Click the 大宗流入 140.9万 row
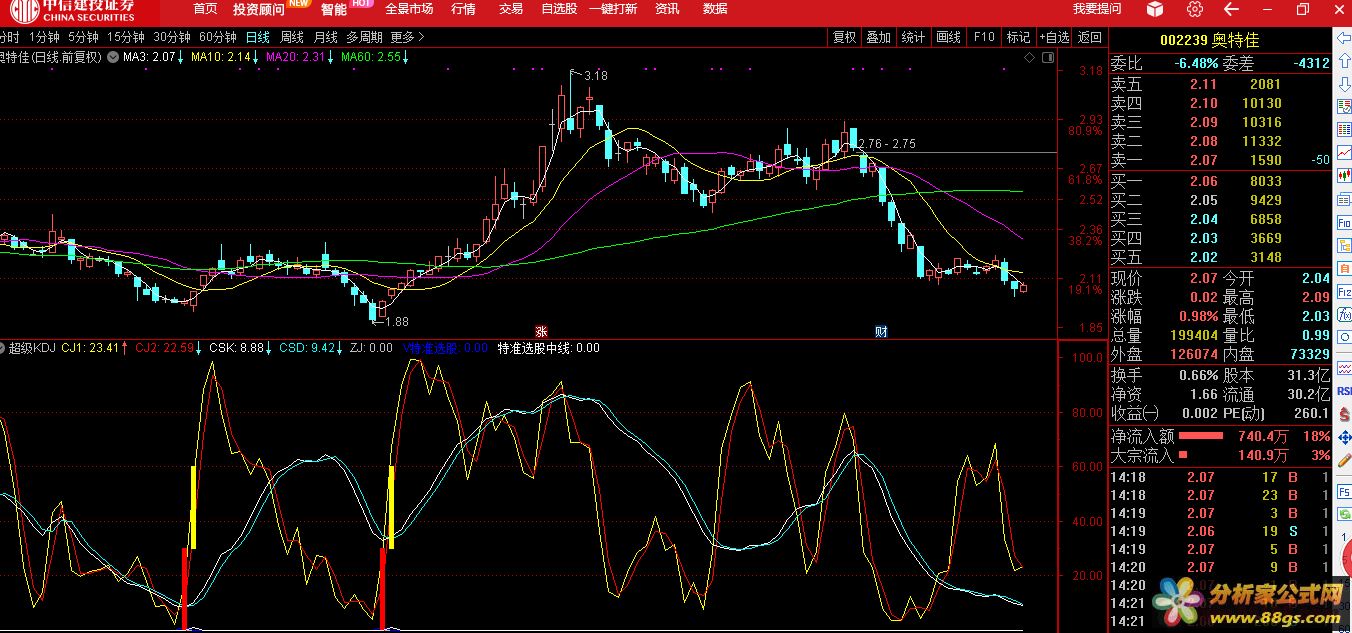1352x633 pixels. [1221, 455]
